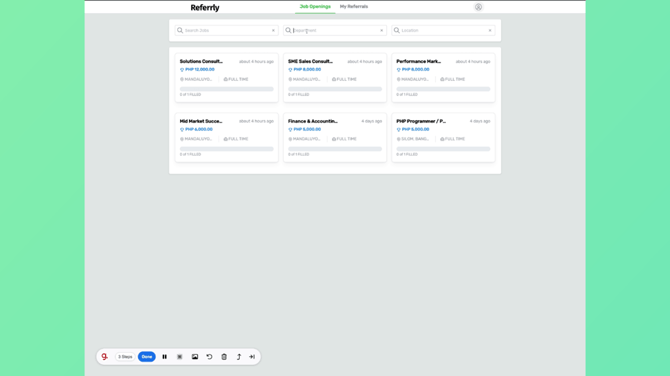Image resolution: width=670 pixels, height=376 pixels.
Task: Click the undo arrow icon in the toolbar
Action: [209, 357]
